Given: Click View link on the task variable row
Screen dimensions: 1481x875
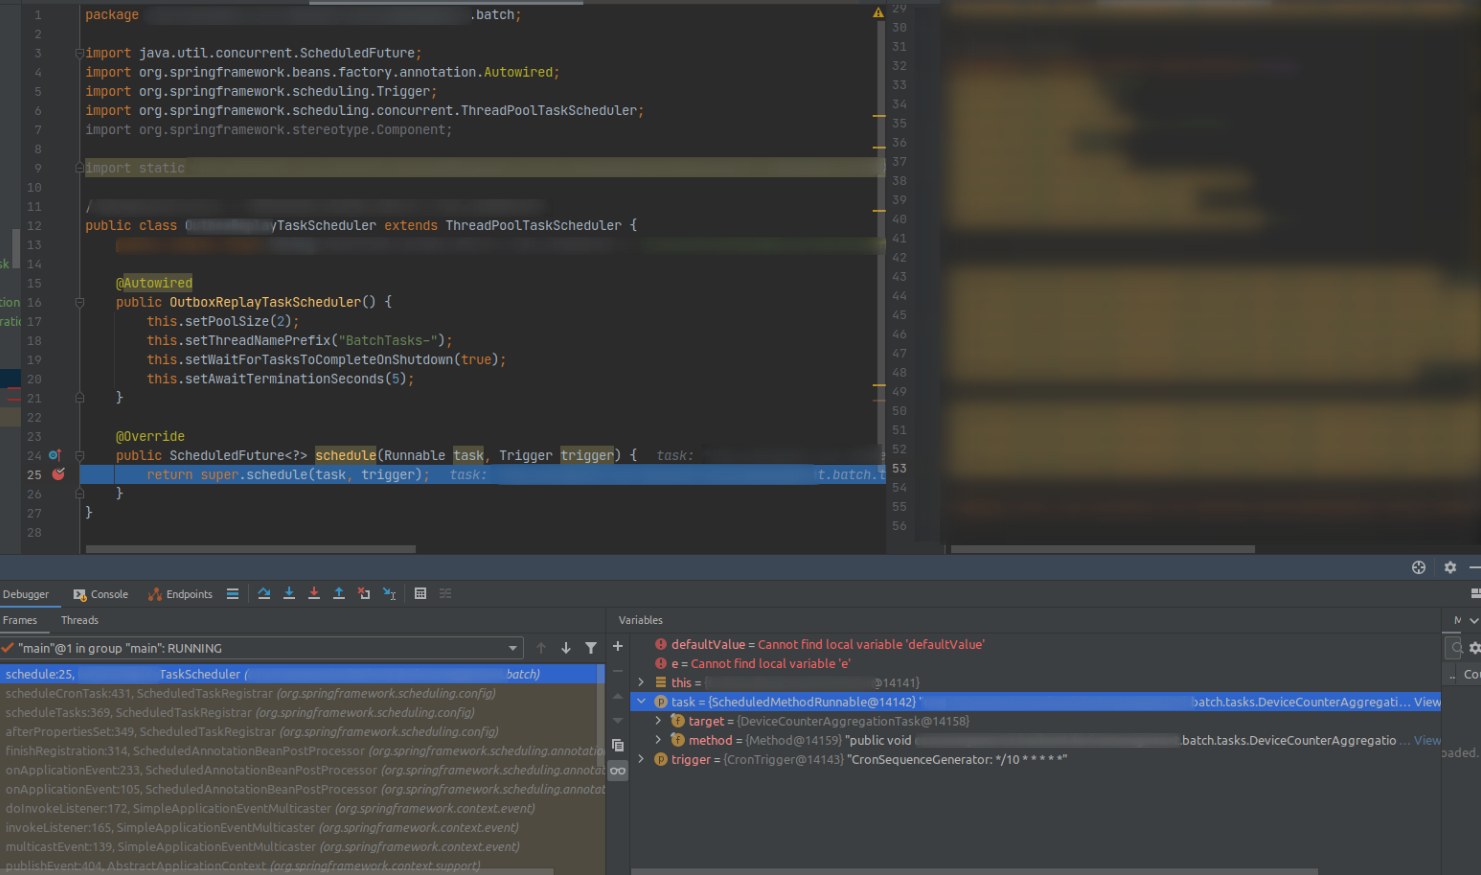Looking at the screenshot, I should click(1427, 702).
